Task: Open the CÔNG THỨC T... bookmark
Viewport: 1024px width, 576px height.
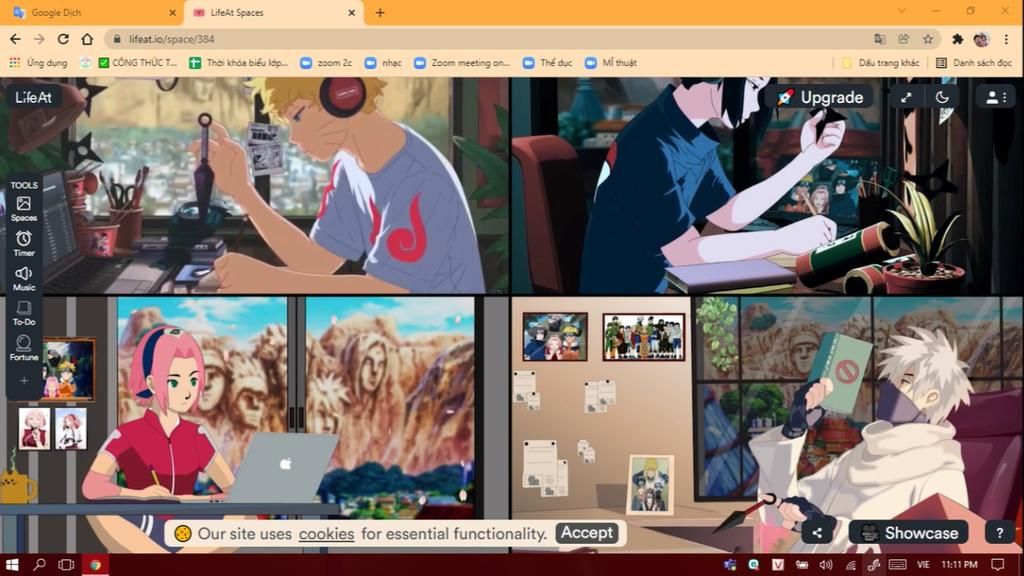Action: (138, 63)
